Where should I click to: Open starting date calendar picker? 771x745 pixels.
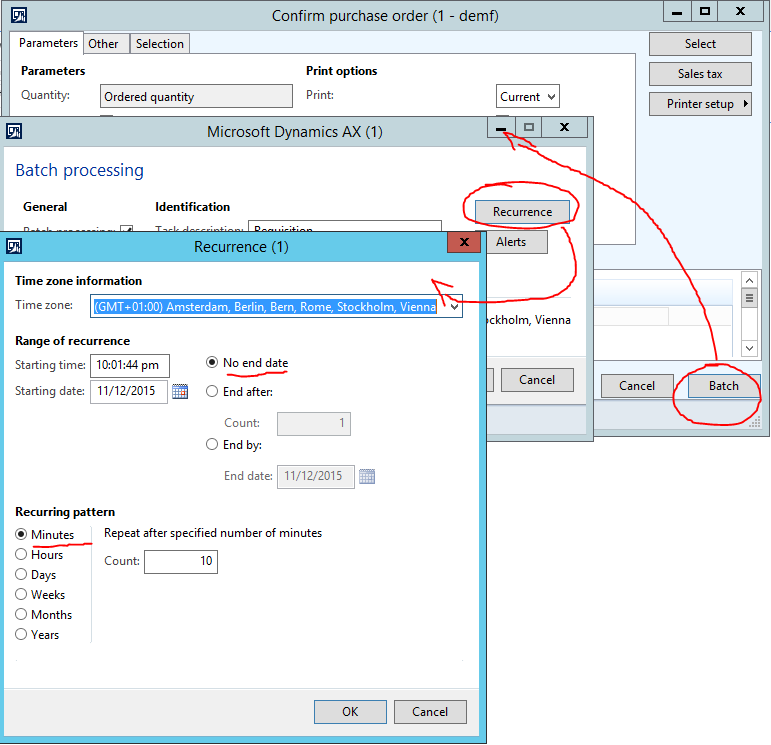(180, 392)
